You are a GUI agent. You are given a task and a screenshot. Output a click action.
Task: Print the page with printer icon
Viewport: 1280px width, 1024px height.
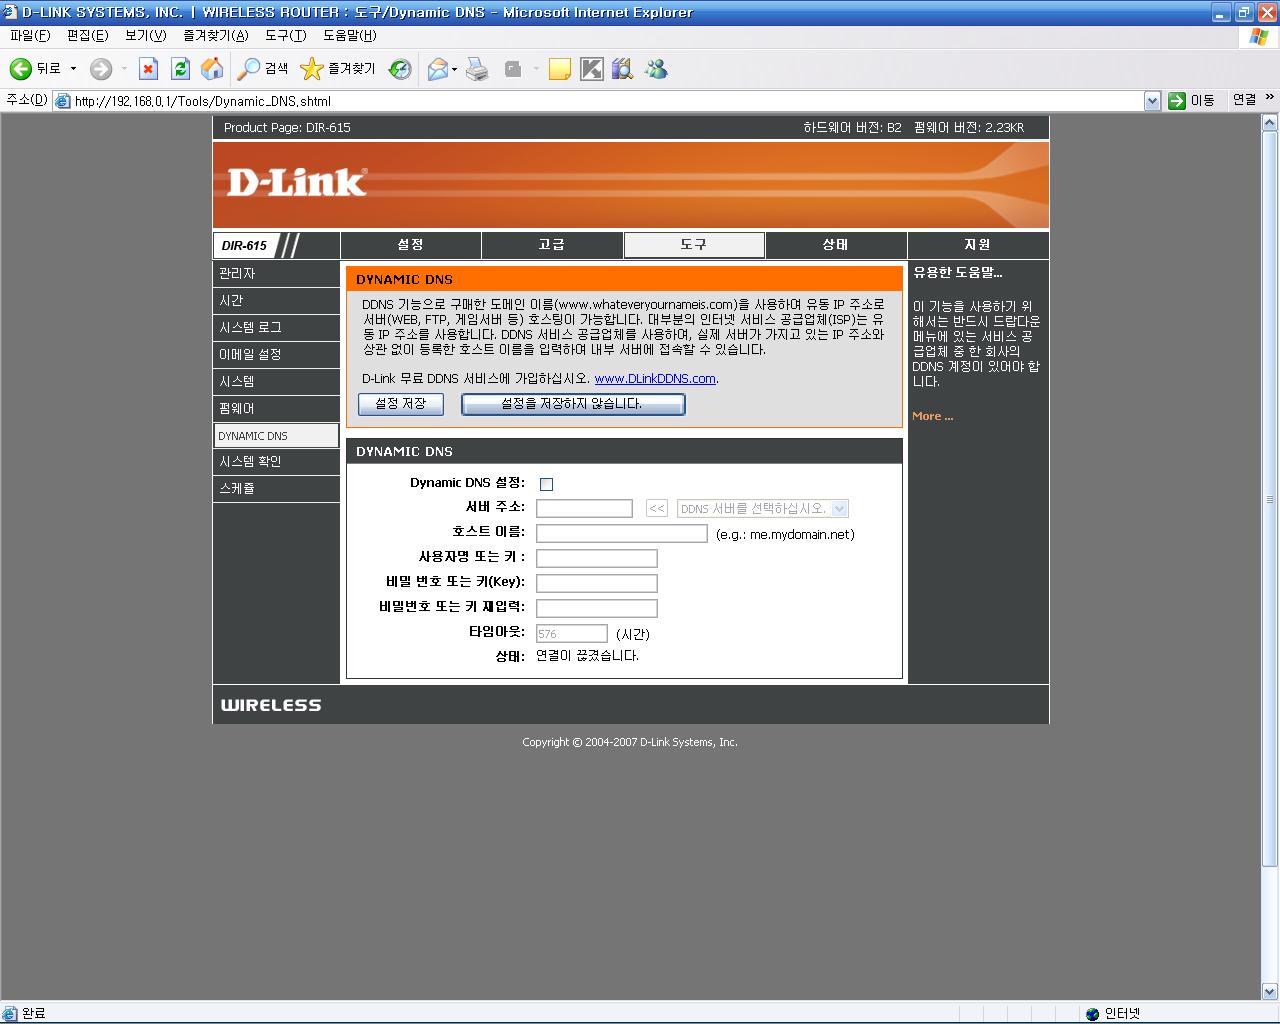click(478, 69)
